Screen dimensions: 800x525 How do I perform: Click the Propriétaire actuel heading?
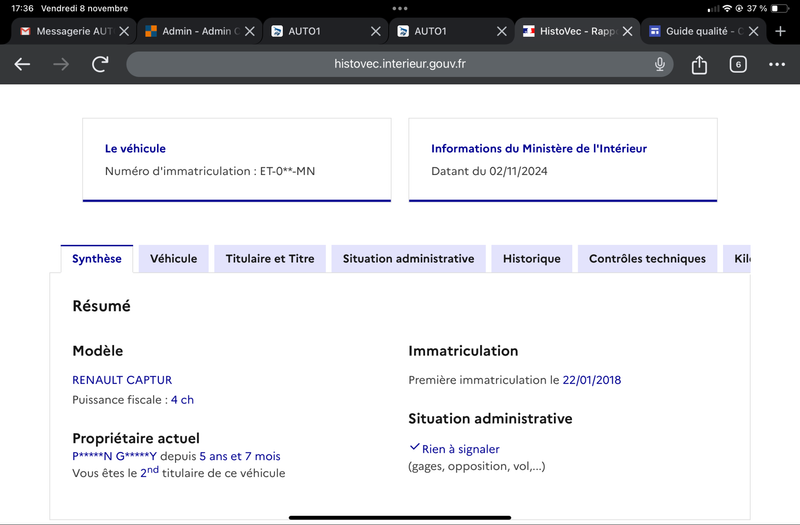[x=136, y=438]
